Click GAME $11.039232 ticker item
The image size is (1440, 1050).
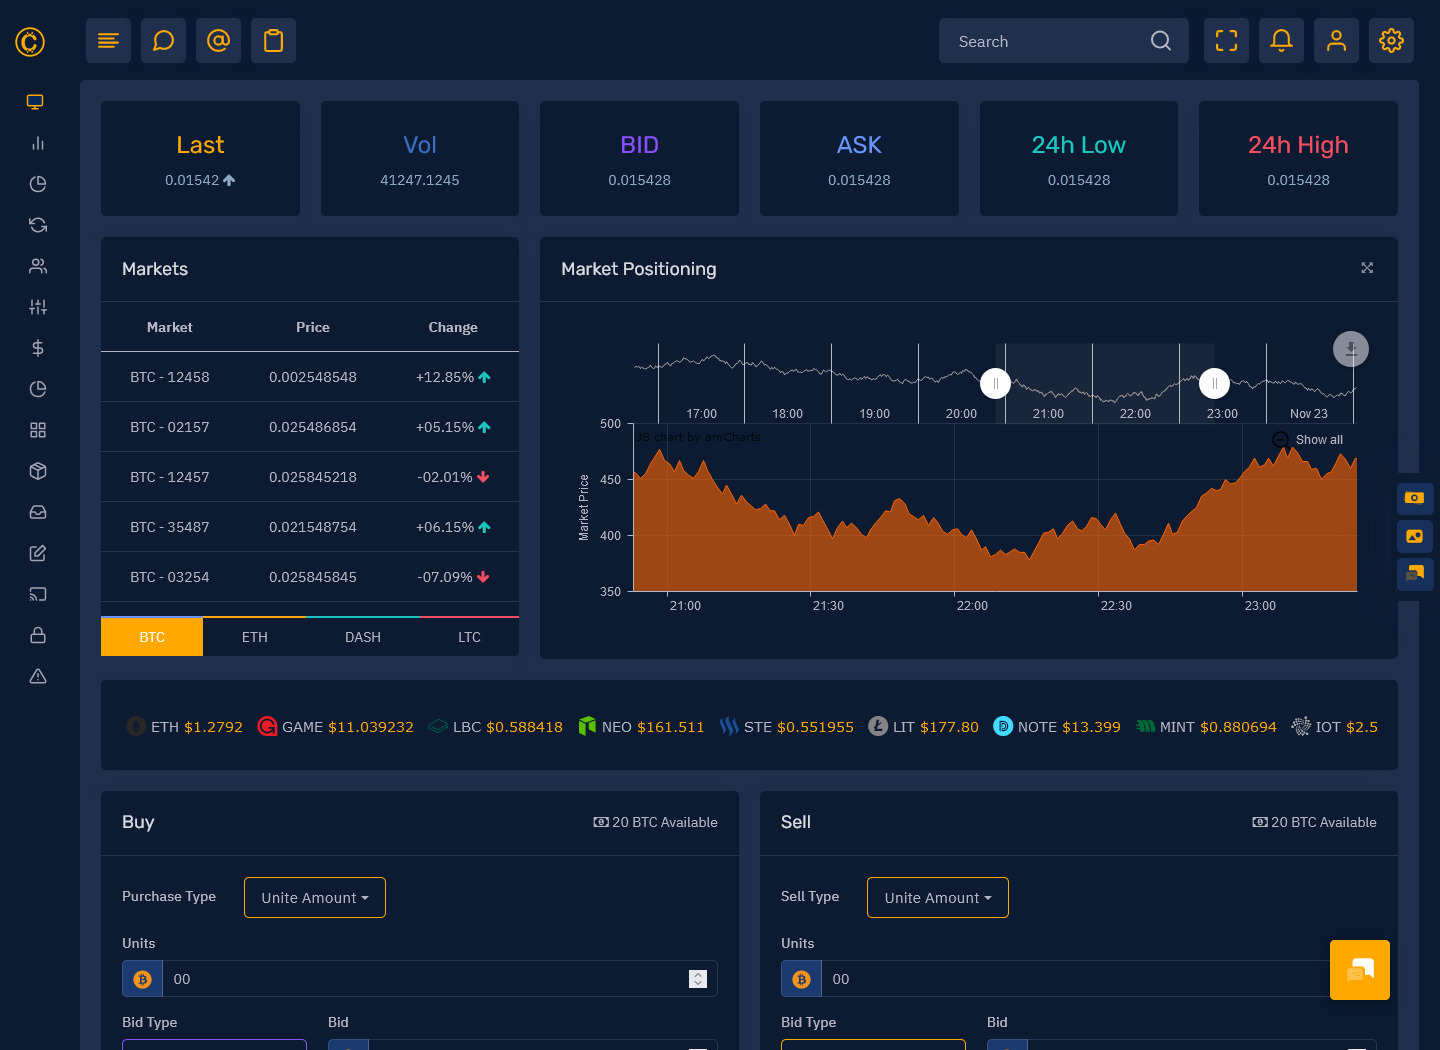click(x=335, y=727)
